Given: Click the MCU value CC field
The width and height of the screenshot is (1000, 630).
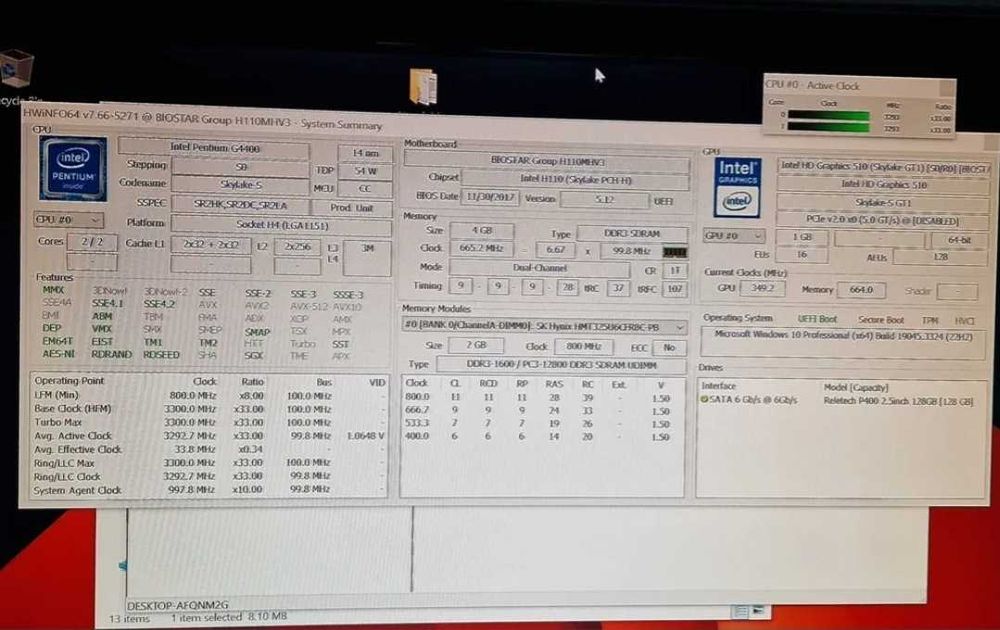Looking at the screenshot, I should click(365, 189).
